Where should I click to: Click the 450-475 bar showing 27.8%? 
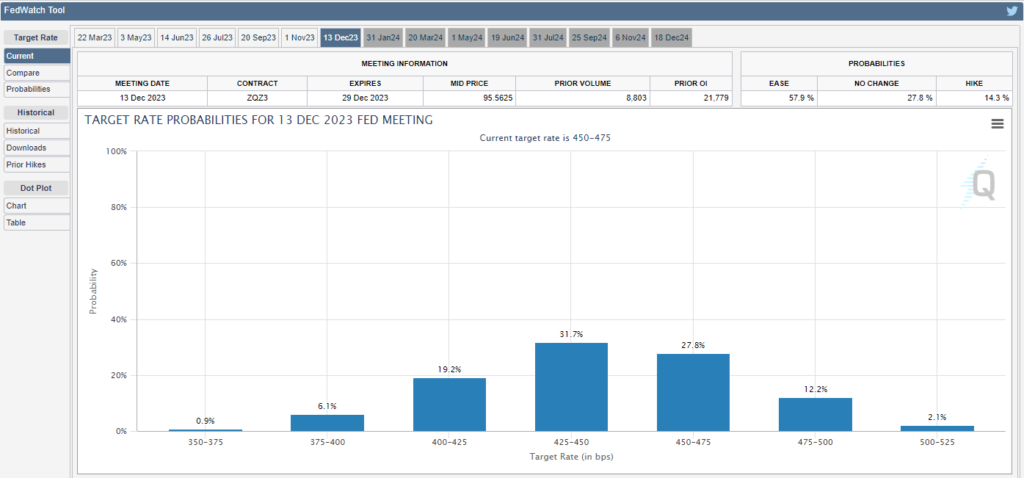(x=693, y=392)
